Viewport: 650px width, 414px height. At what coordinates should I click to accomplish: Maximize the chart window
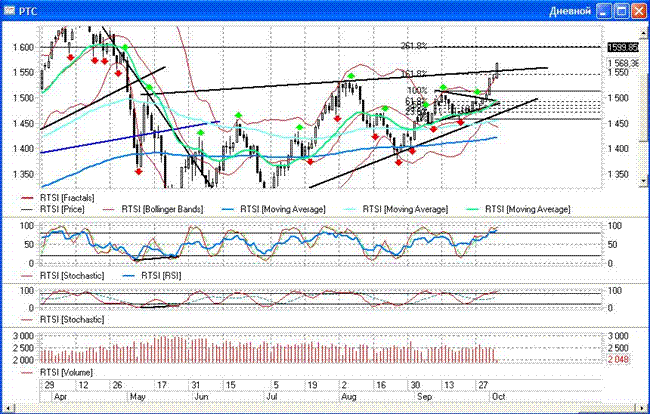click(619, 12)
